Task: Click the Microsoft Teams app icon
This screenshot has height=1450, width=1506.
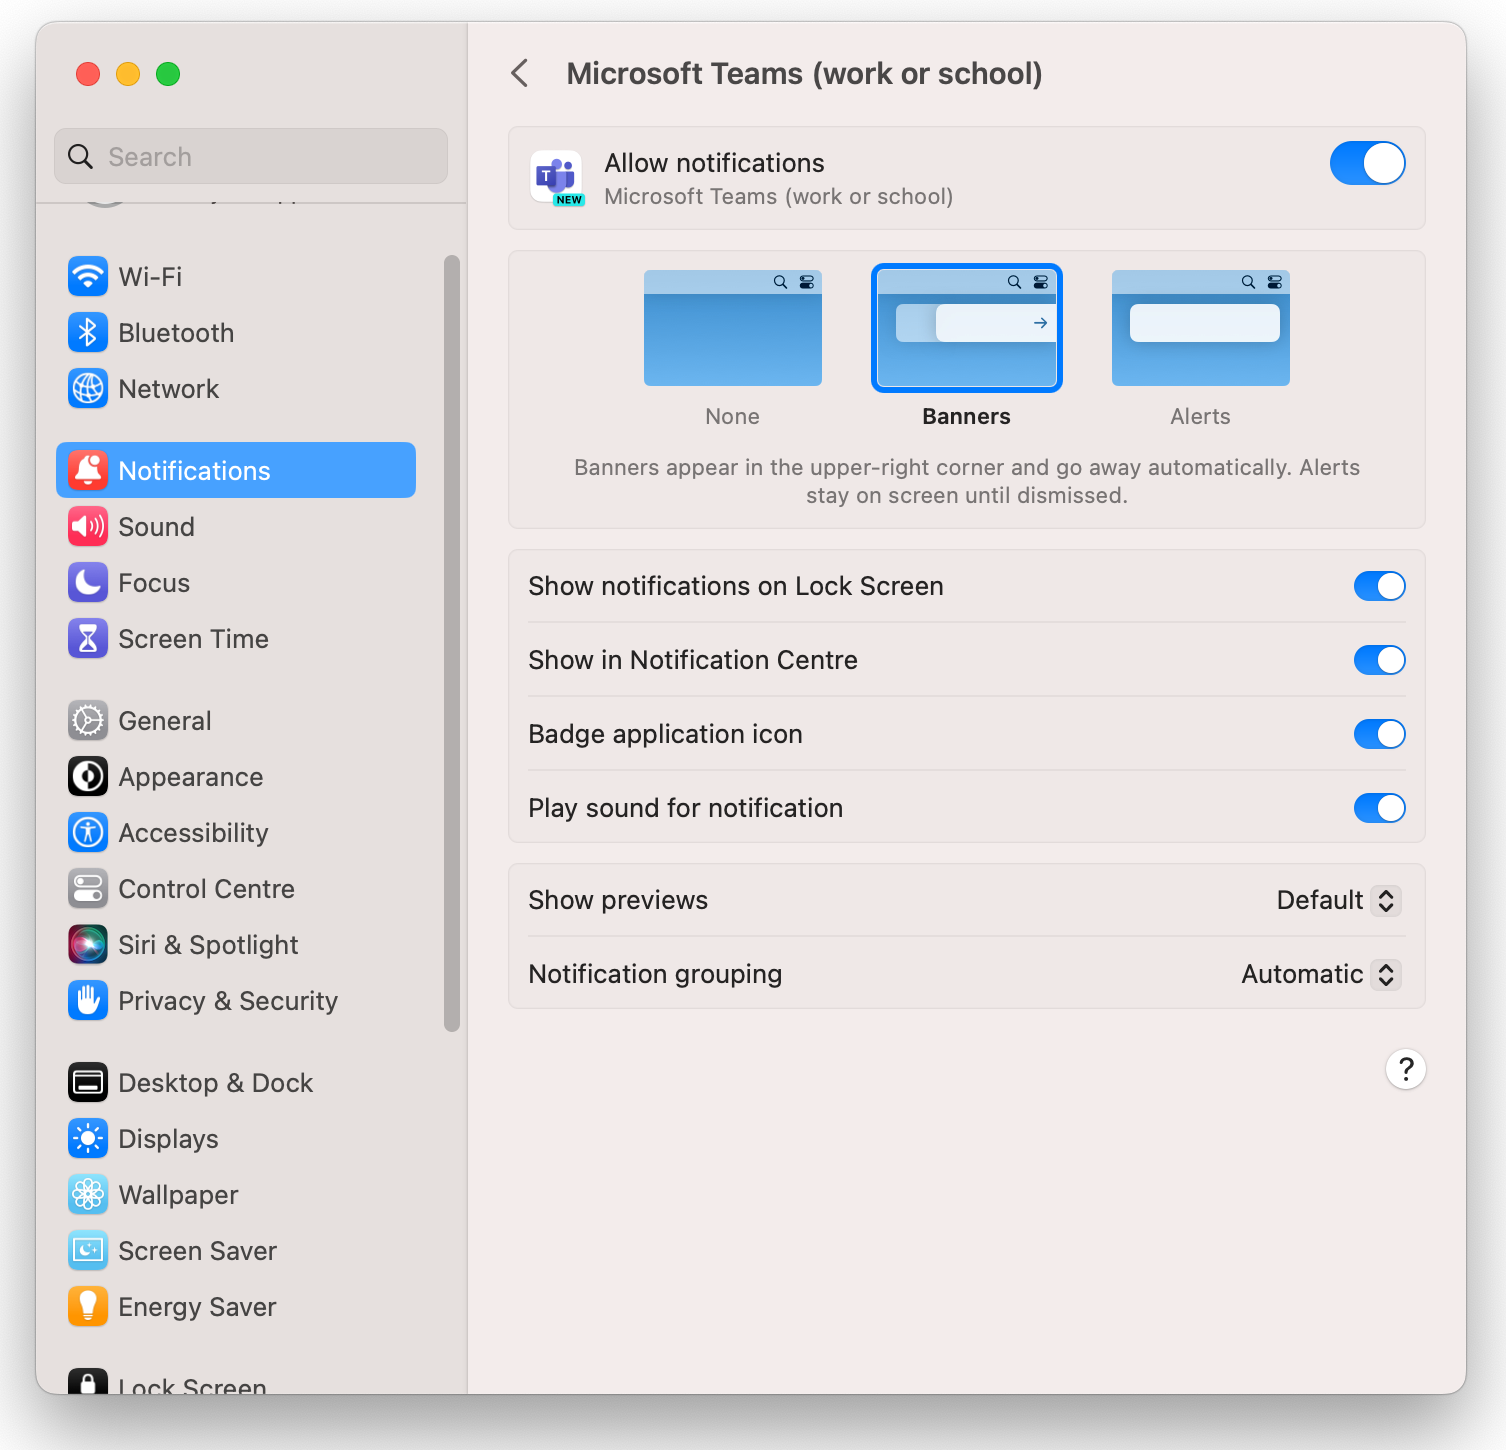Action: pyautogui.click(x=557, y=178)
